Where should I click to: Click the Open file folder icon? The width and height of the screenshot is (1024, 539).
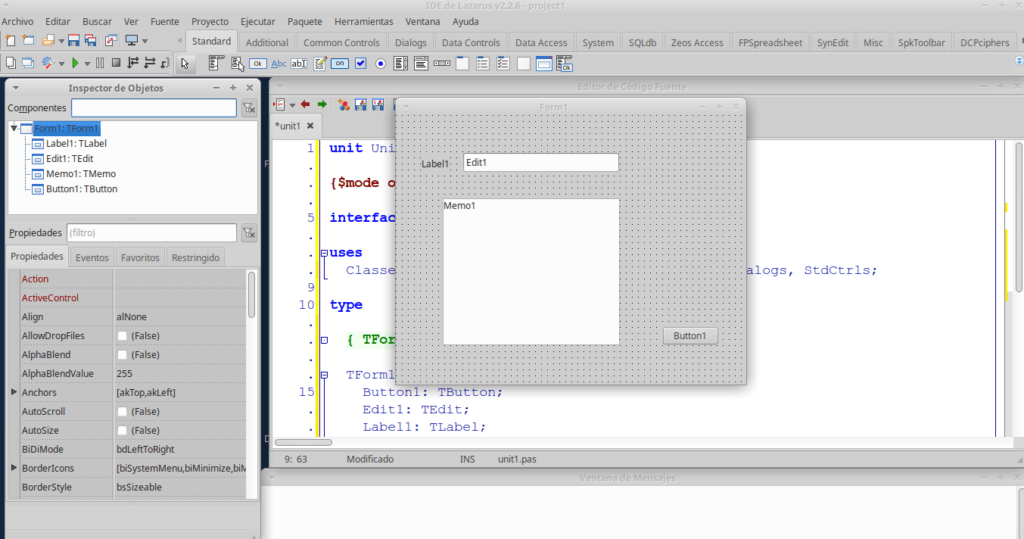click(48, 41)
